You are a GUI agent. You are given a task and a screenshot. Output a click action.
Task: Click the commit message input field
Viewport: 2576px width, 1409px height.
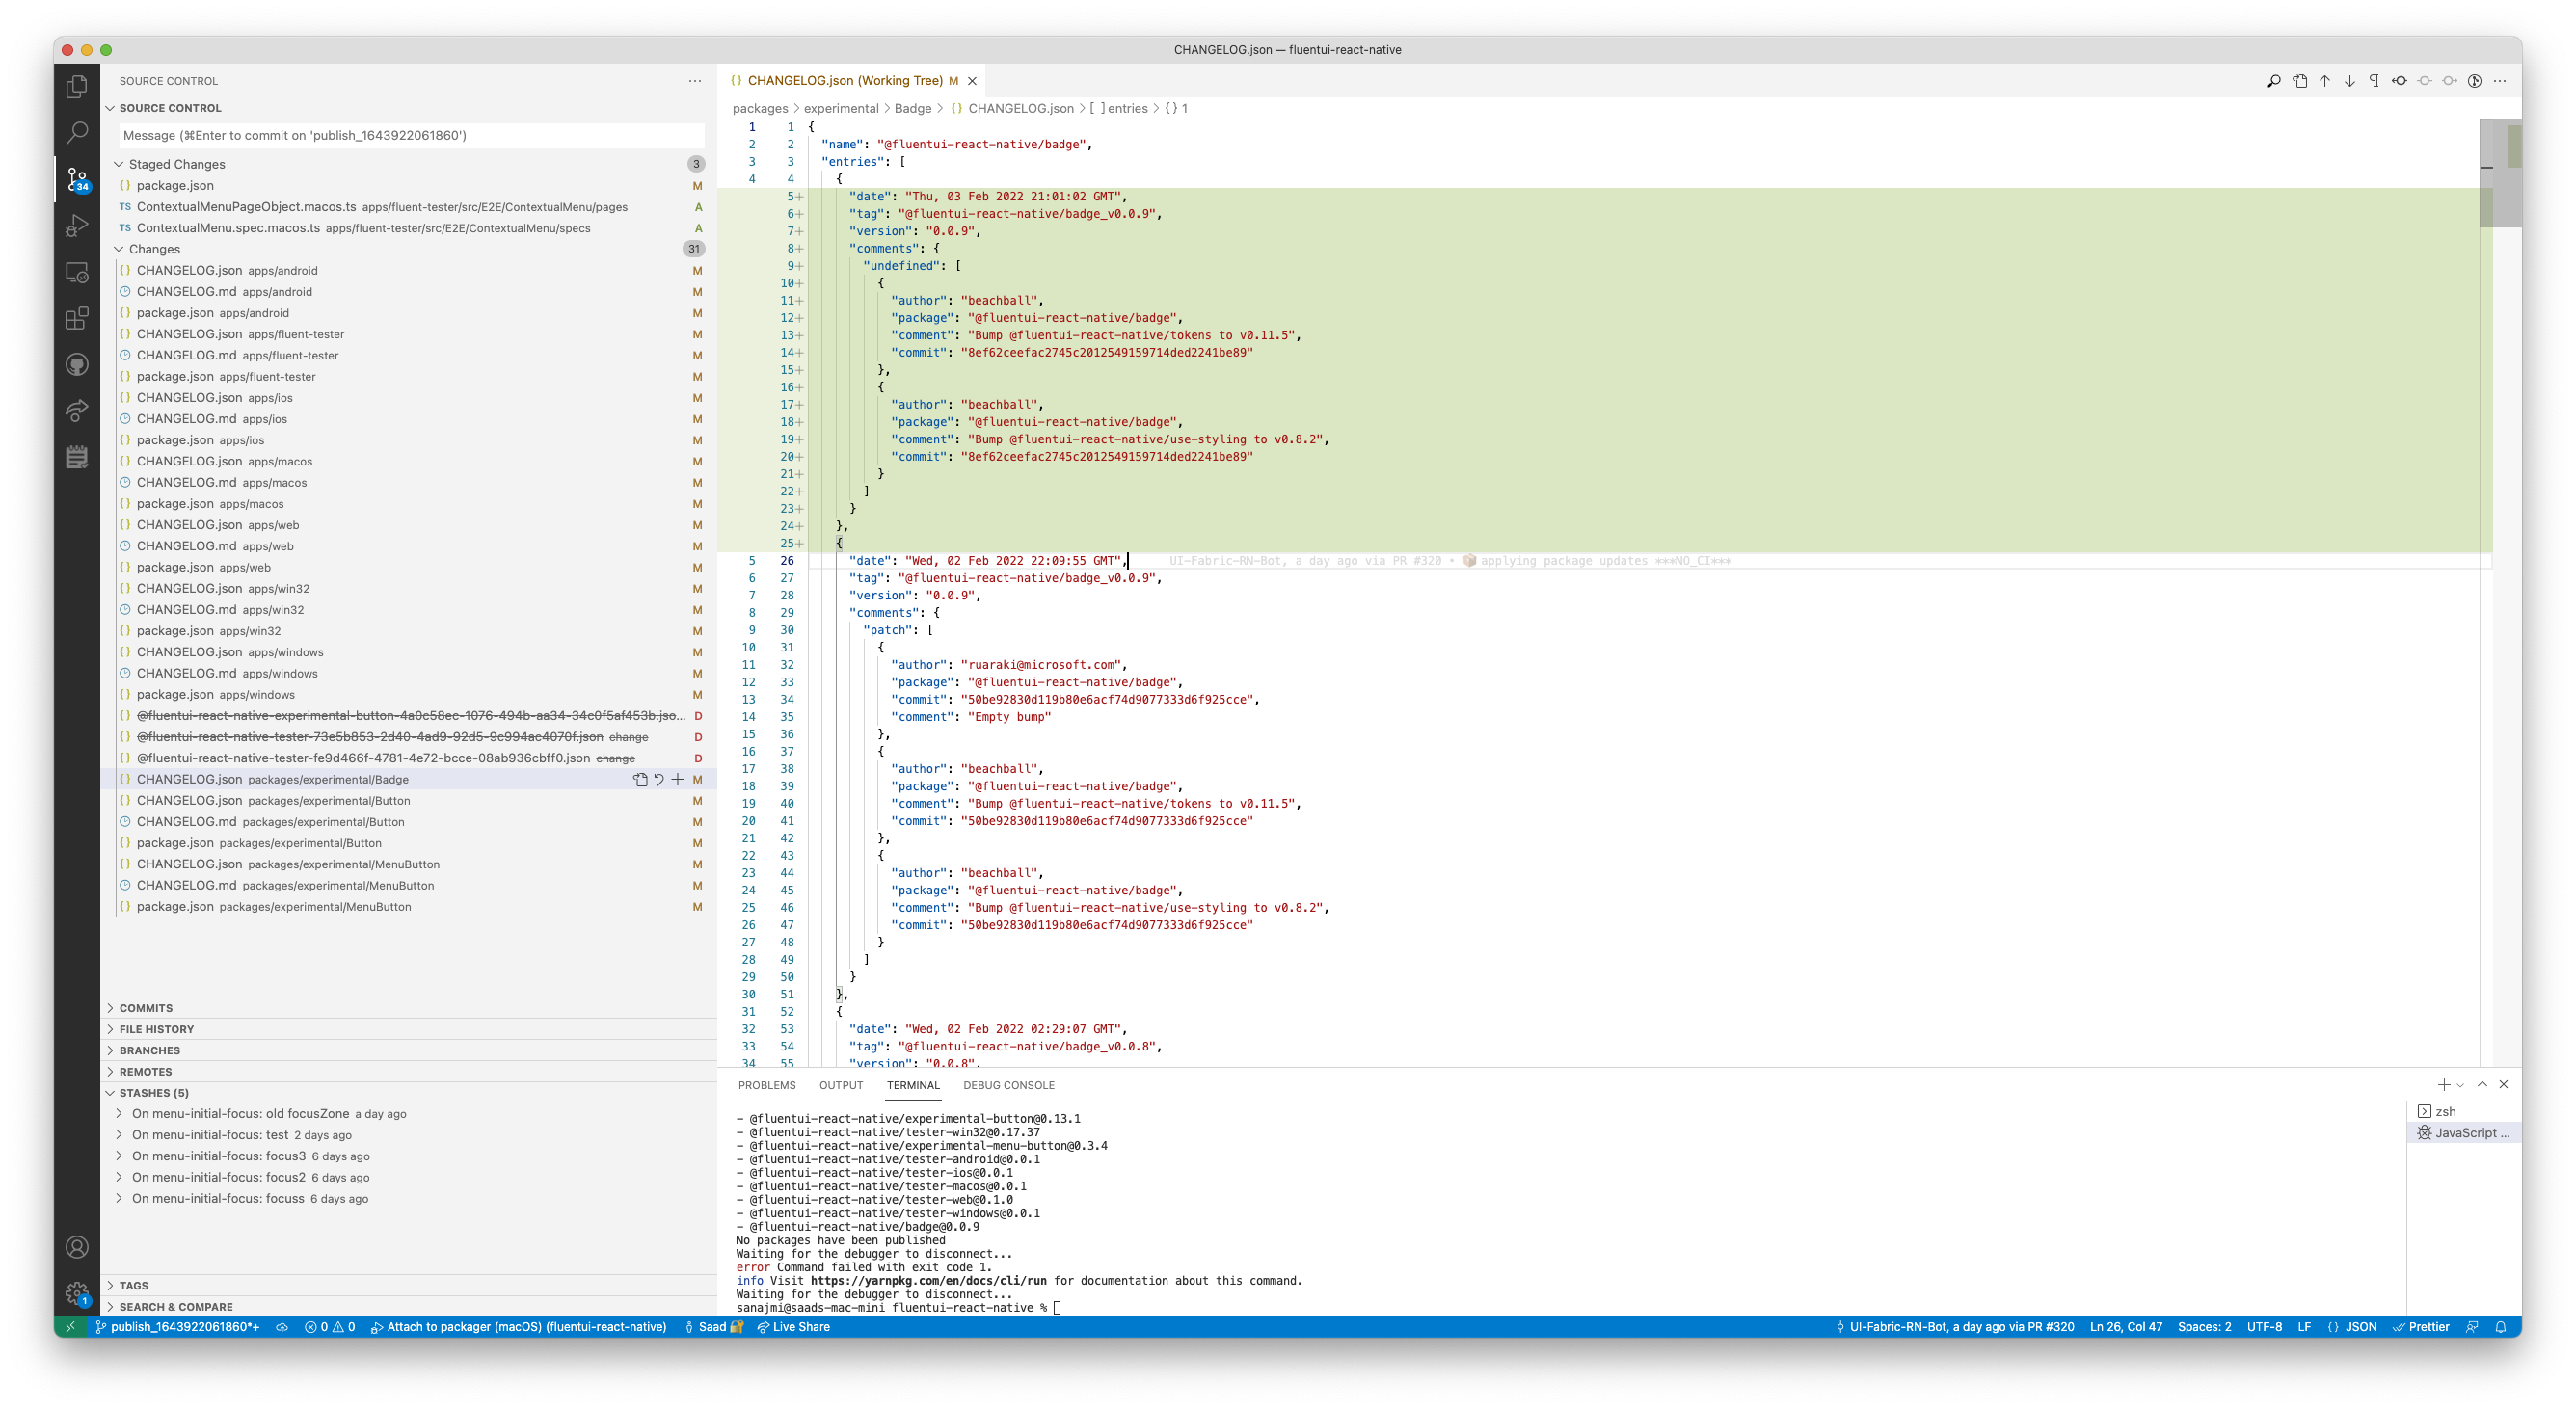410,135
